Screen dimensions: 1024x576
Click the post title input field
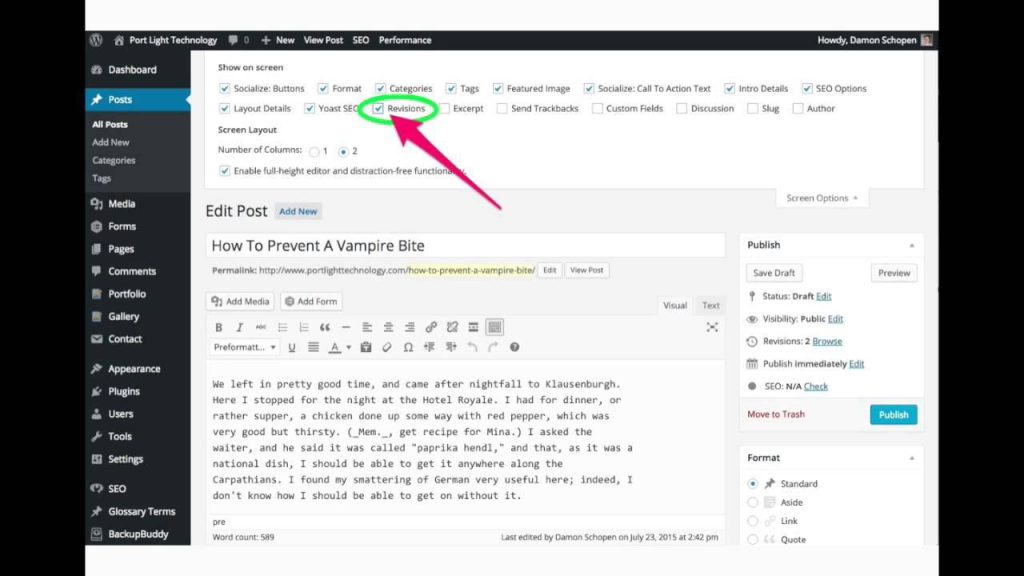click(465, 246)
